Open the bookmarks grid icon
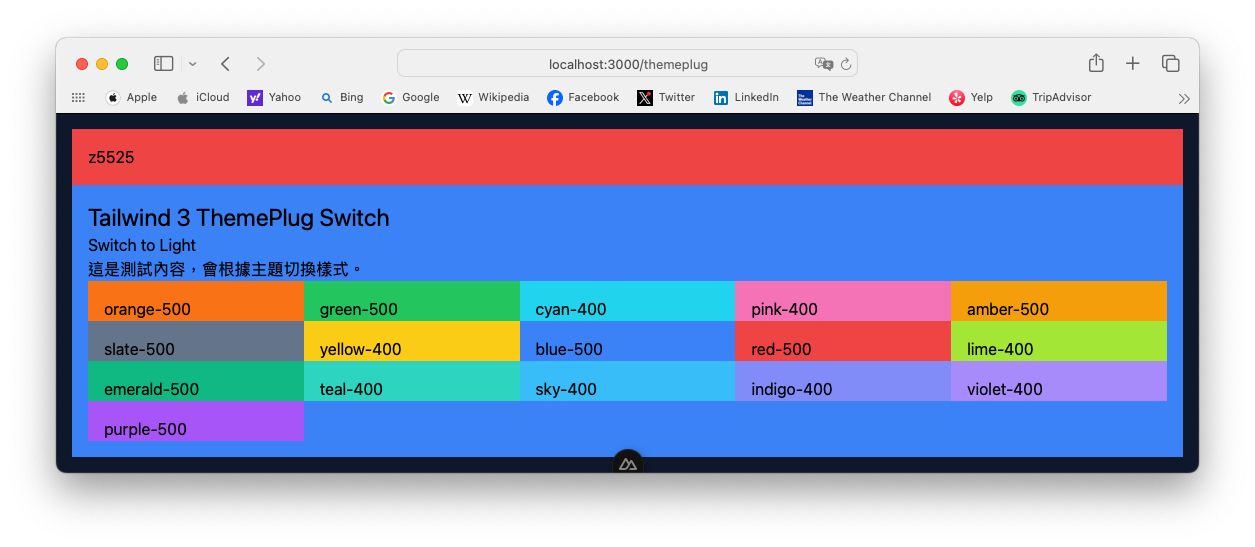Image resolution: width=1255 pixels, height=547 pixels. click(78, 98)
